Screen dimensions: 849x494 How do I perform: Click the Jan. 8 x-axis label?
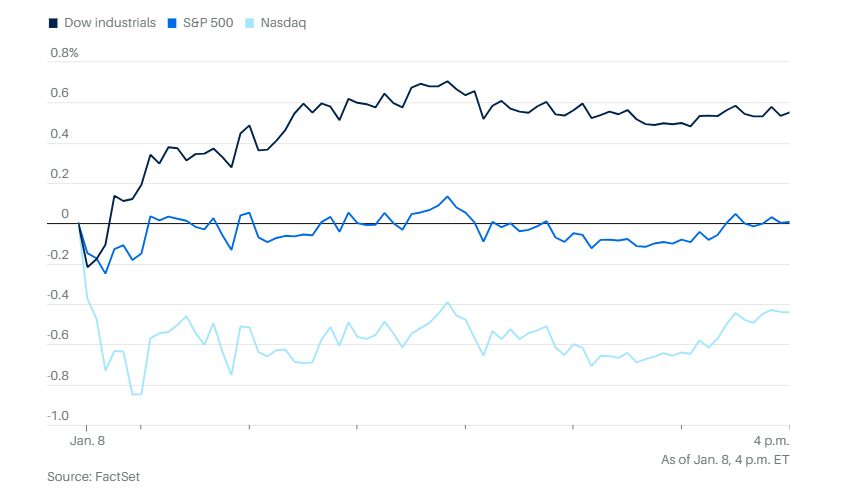pos(89,441)
